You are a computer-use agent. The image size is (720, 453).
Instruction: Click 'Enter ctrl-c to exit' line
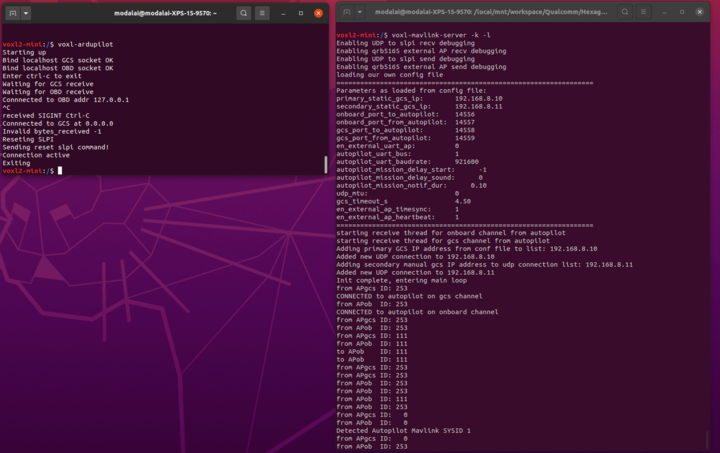tap(42, 76)
